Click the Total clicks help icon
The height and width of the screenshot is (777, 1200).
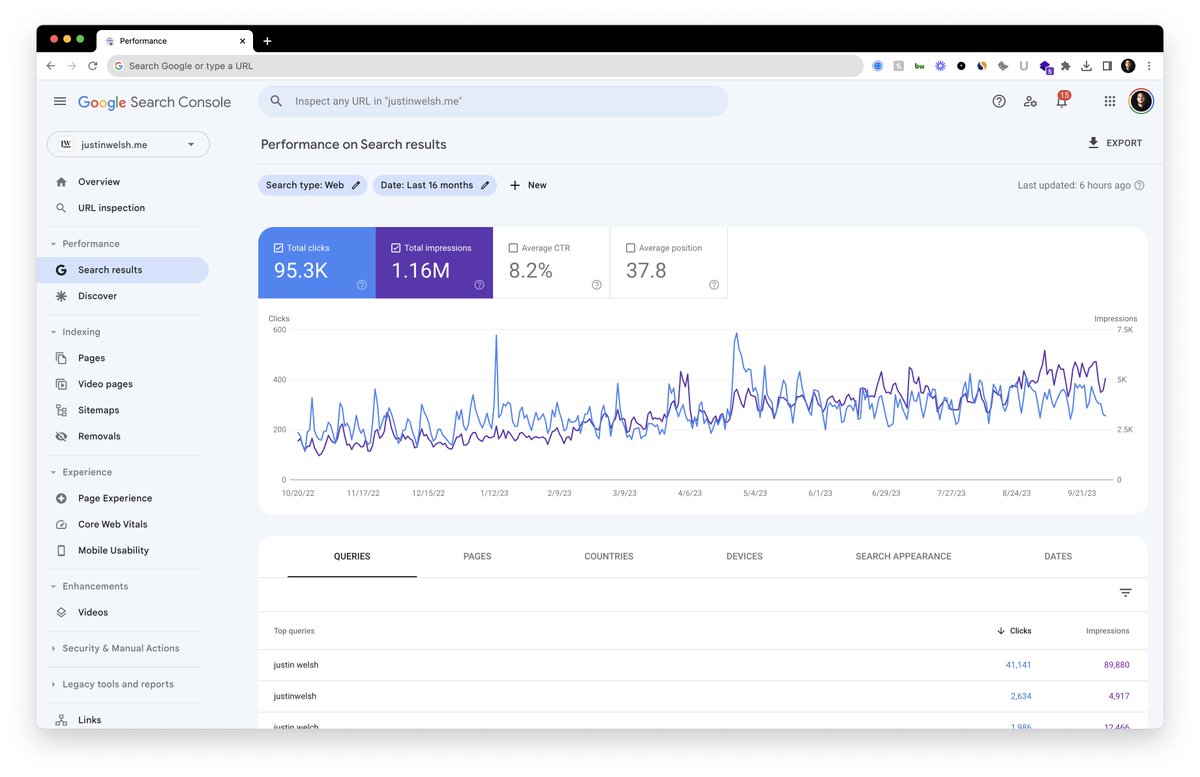point(361,285)
